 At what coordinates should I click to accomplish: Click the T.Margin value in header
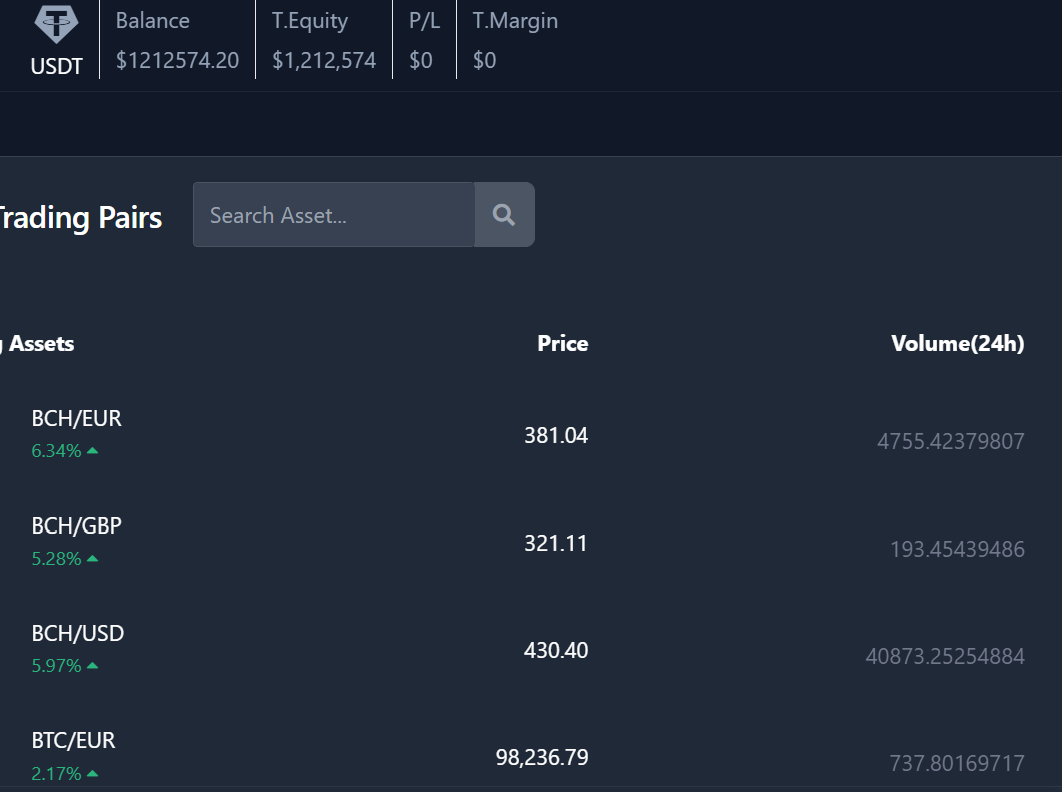(x=484, y=61)
